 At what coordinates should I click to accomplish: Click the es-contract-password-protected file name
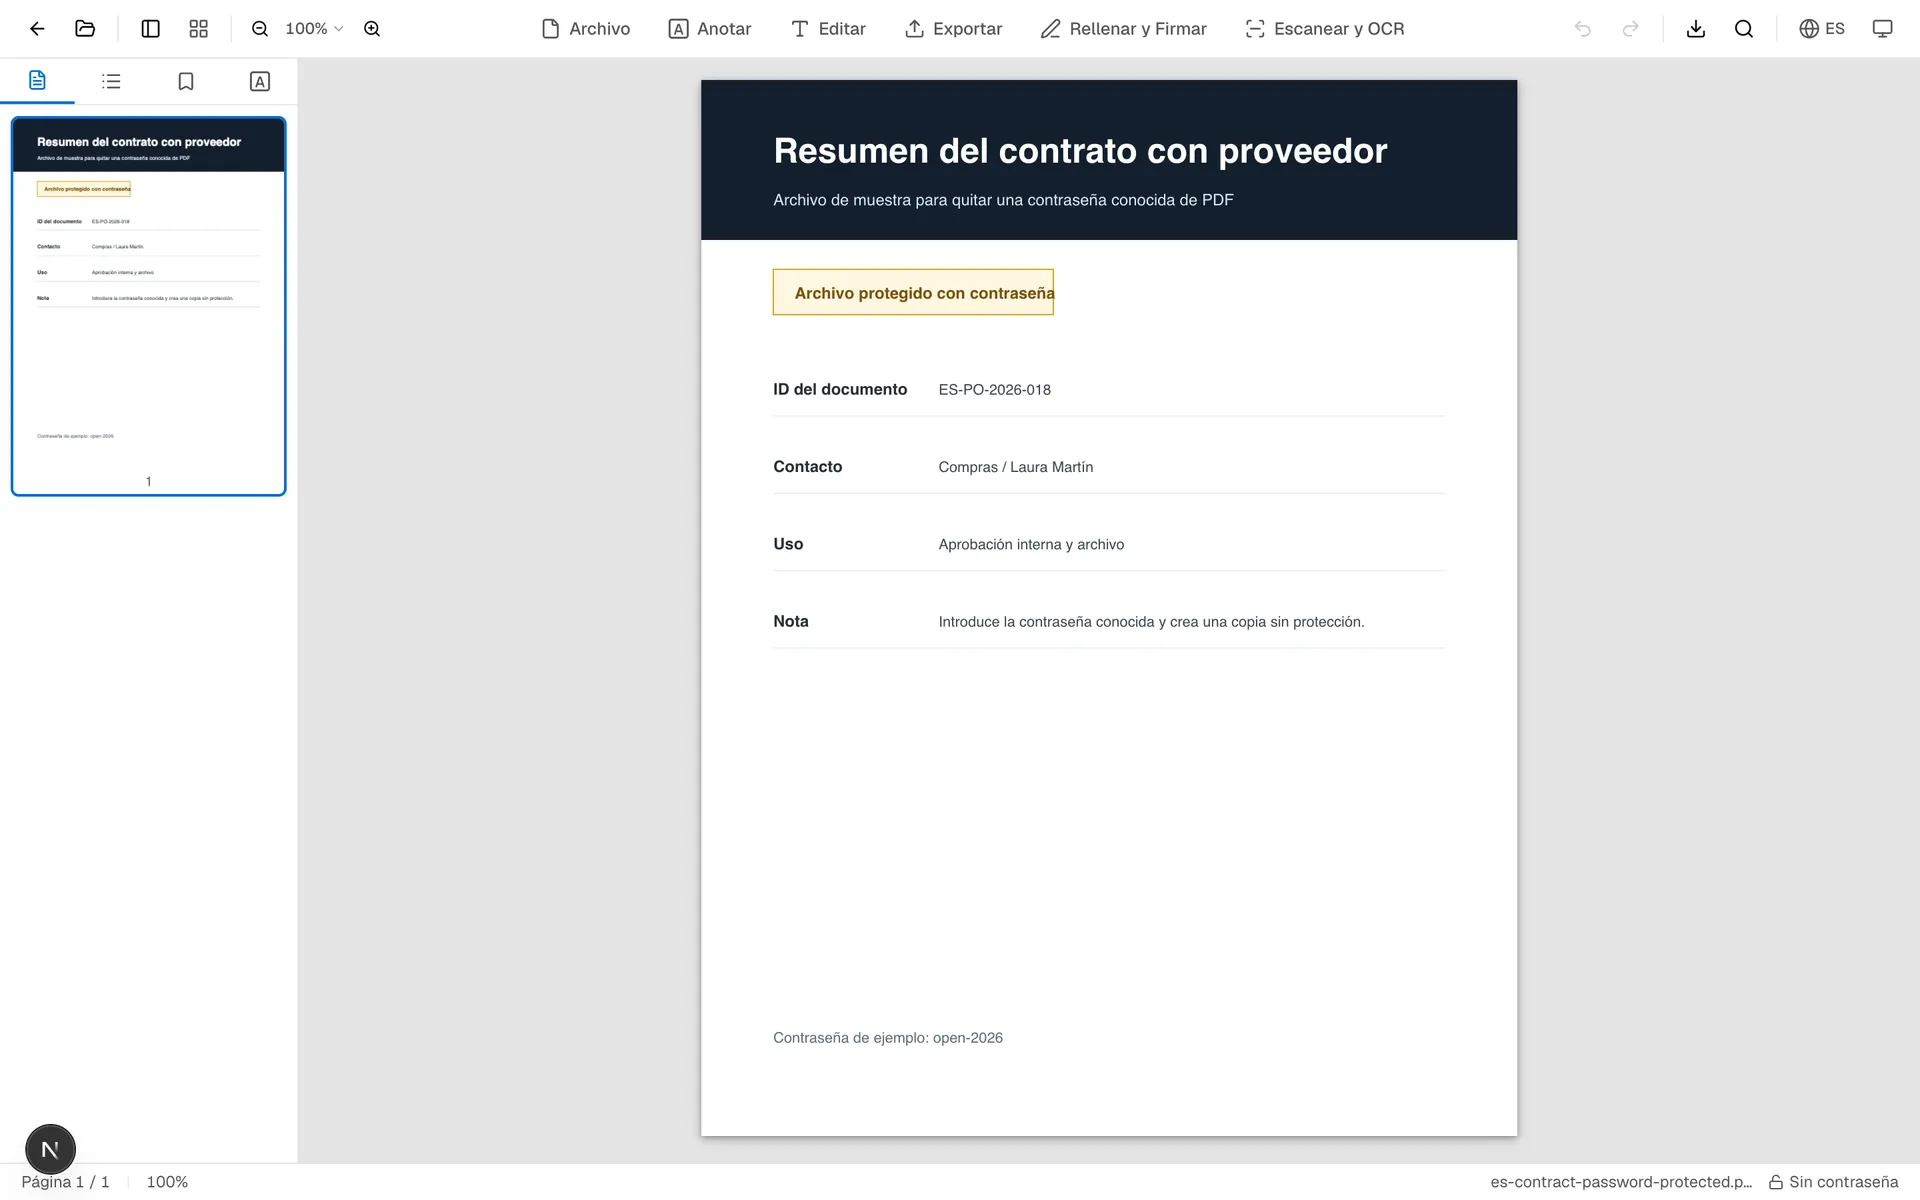point(1621,1182)
